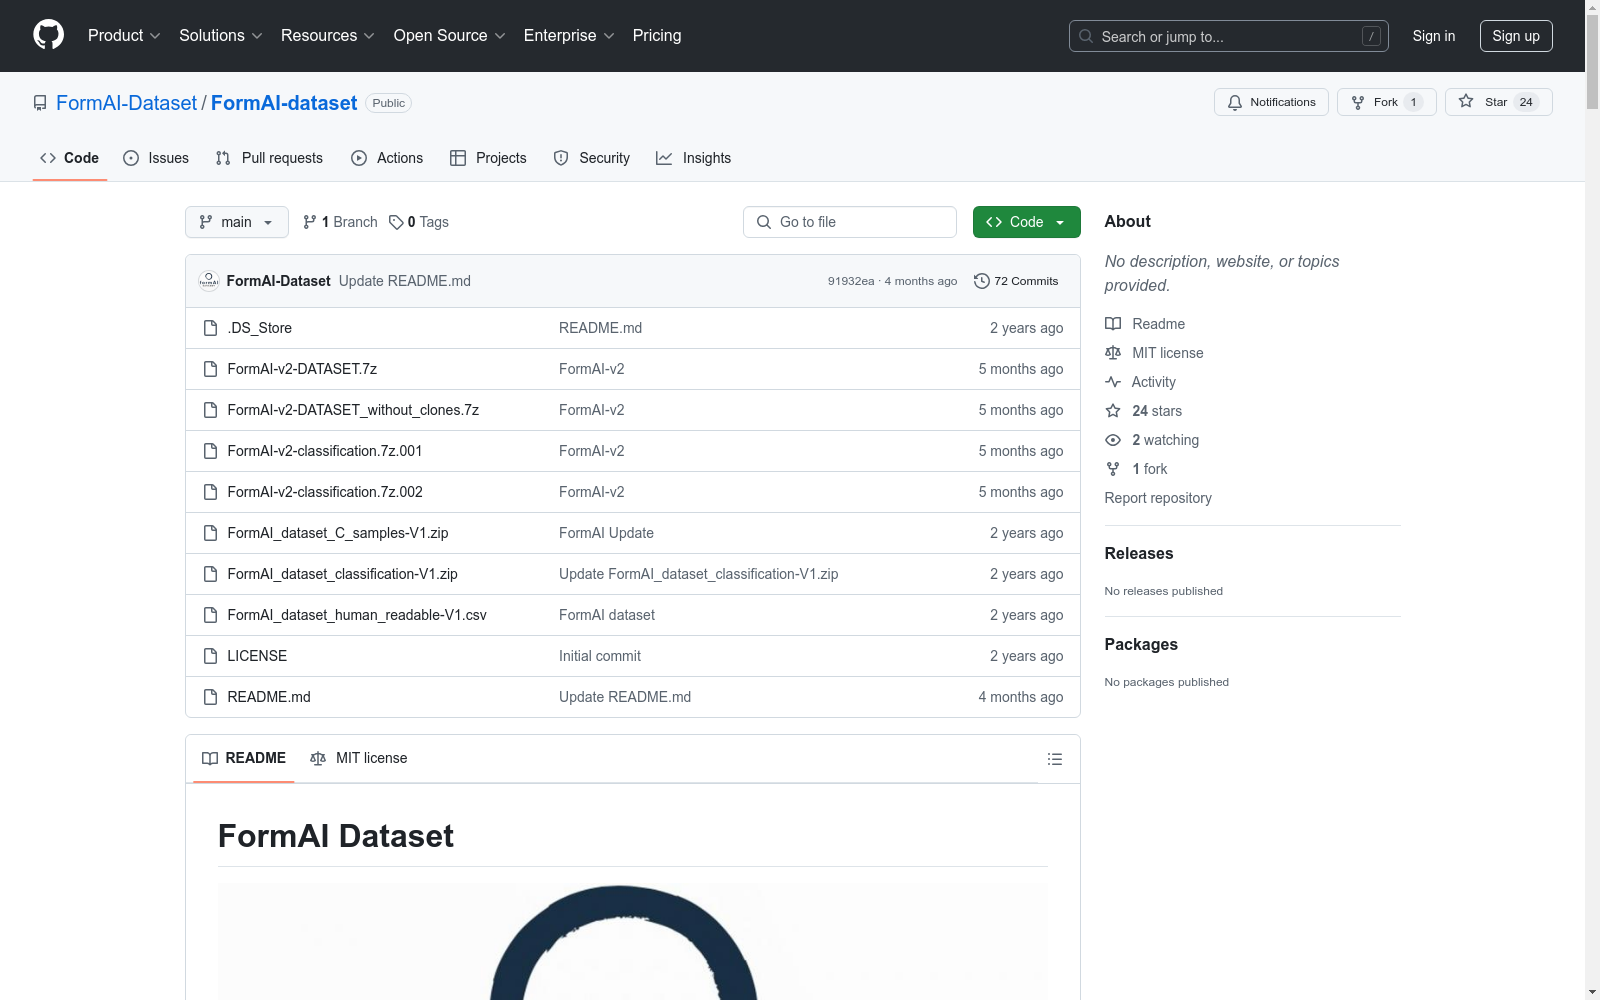Screen dimensions: 1600x1000
Task: View the 0 Tags list
Action: pos(419,222)
